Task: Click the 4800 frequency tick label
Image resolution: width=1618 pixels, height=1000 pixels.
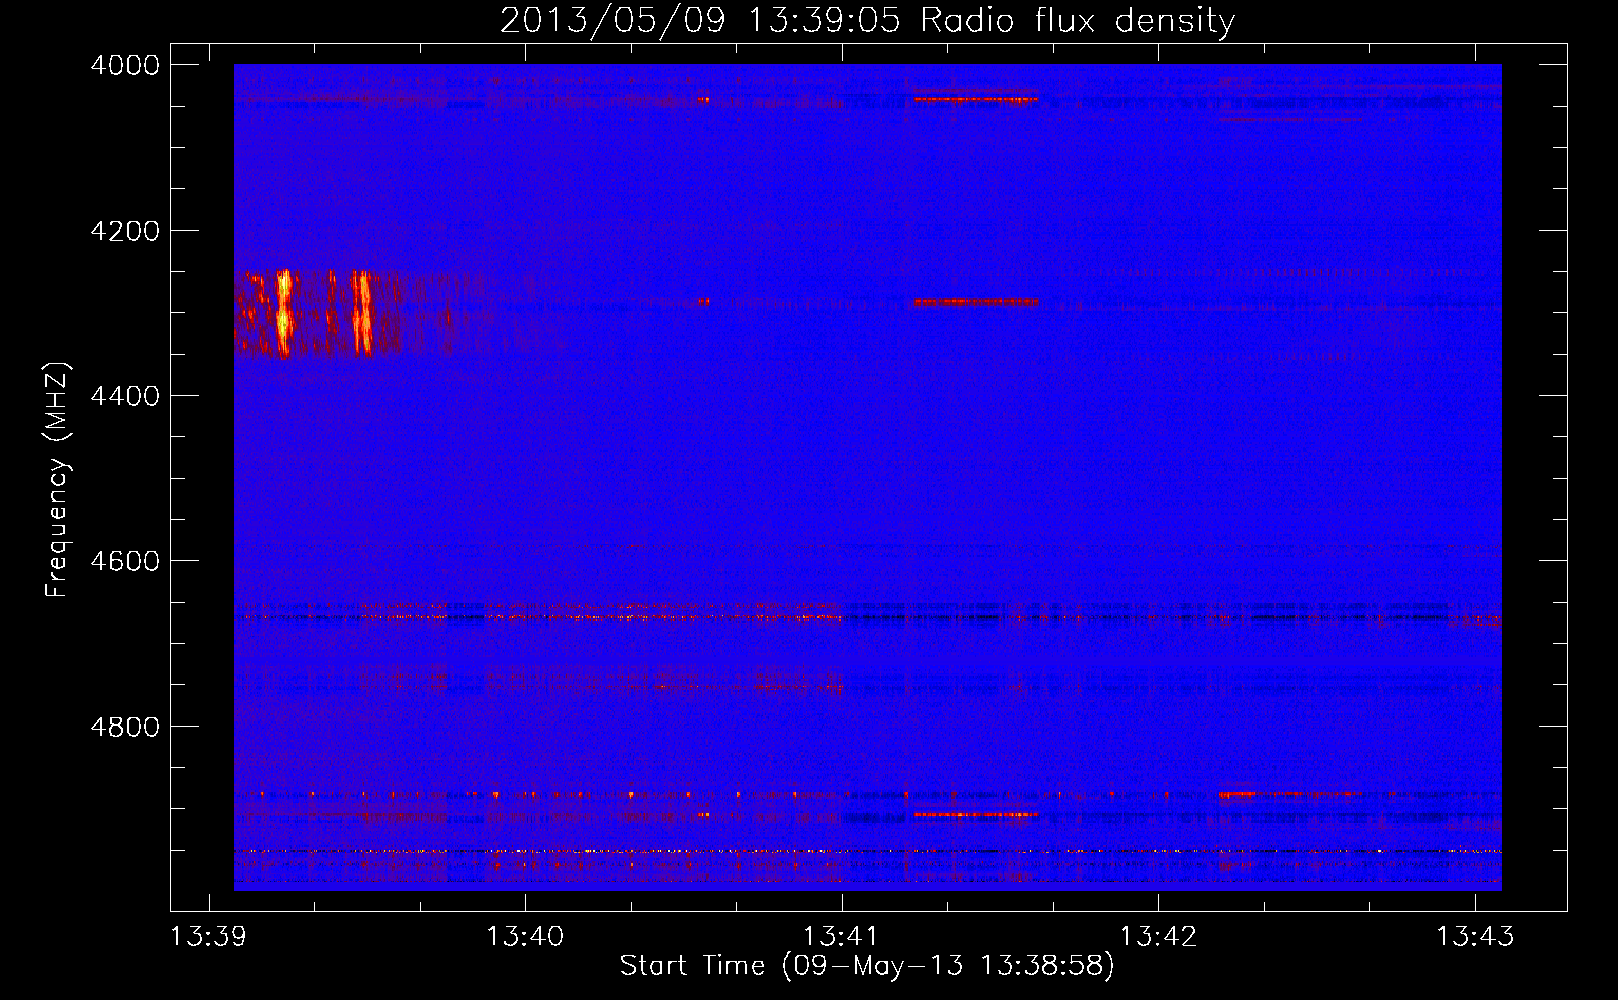Action: pos(124,726)
